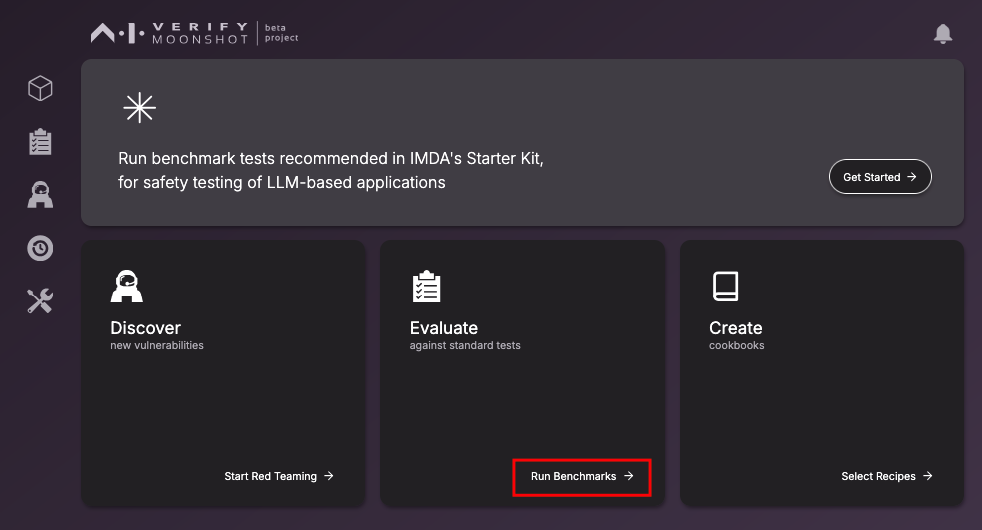
Task: Click the 'beta project' label in header
Action: 281,33
